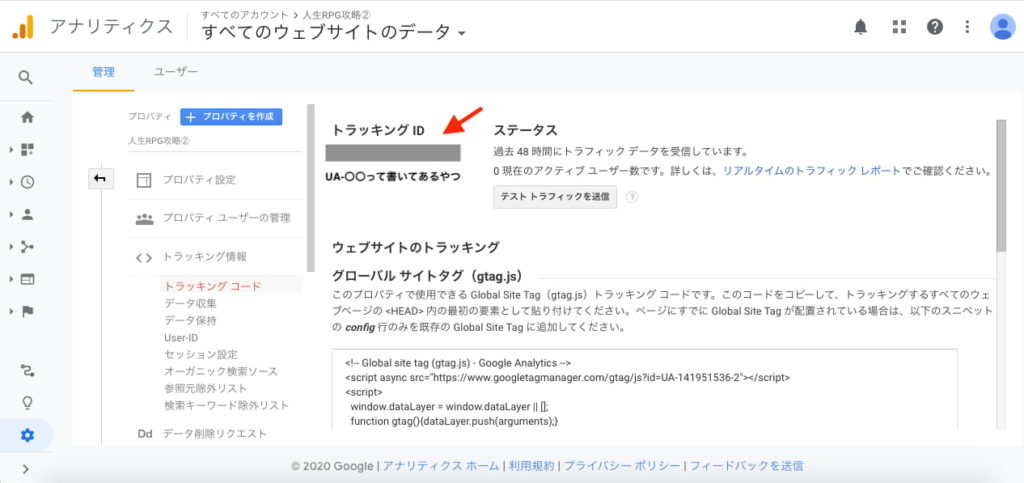This screenshot has width=1024, height=483.
Task: Switch to the ユーザー tab
Action: pyautogui.click(x=176, y=72)
